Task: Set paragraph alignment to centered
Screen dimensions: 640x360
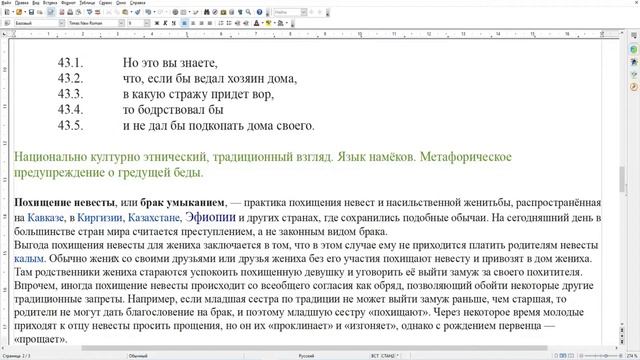Action: point(193,23)
